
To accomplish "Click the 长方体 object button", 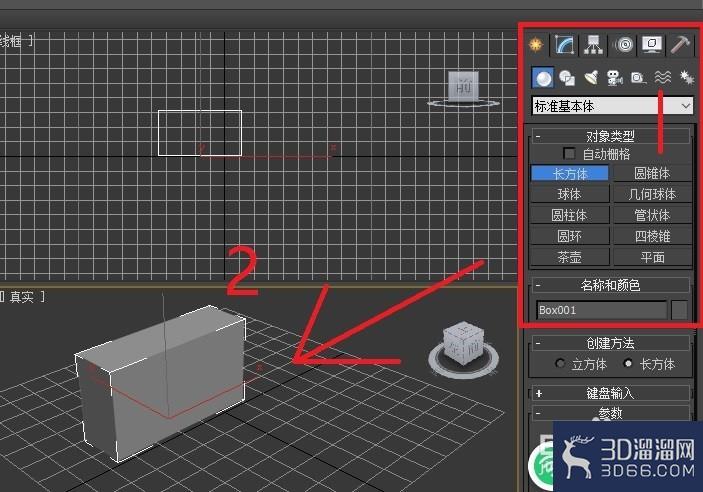I will 570,174.
